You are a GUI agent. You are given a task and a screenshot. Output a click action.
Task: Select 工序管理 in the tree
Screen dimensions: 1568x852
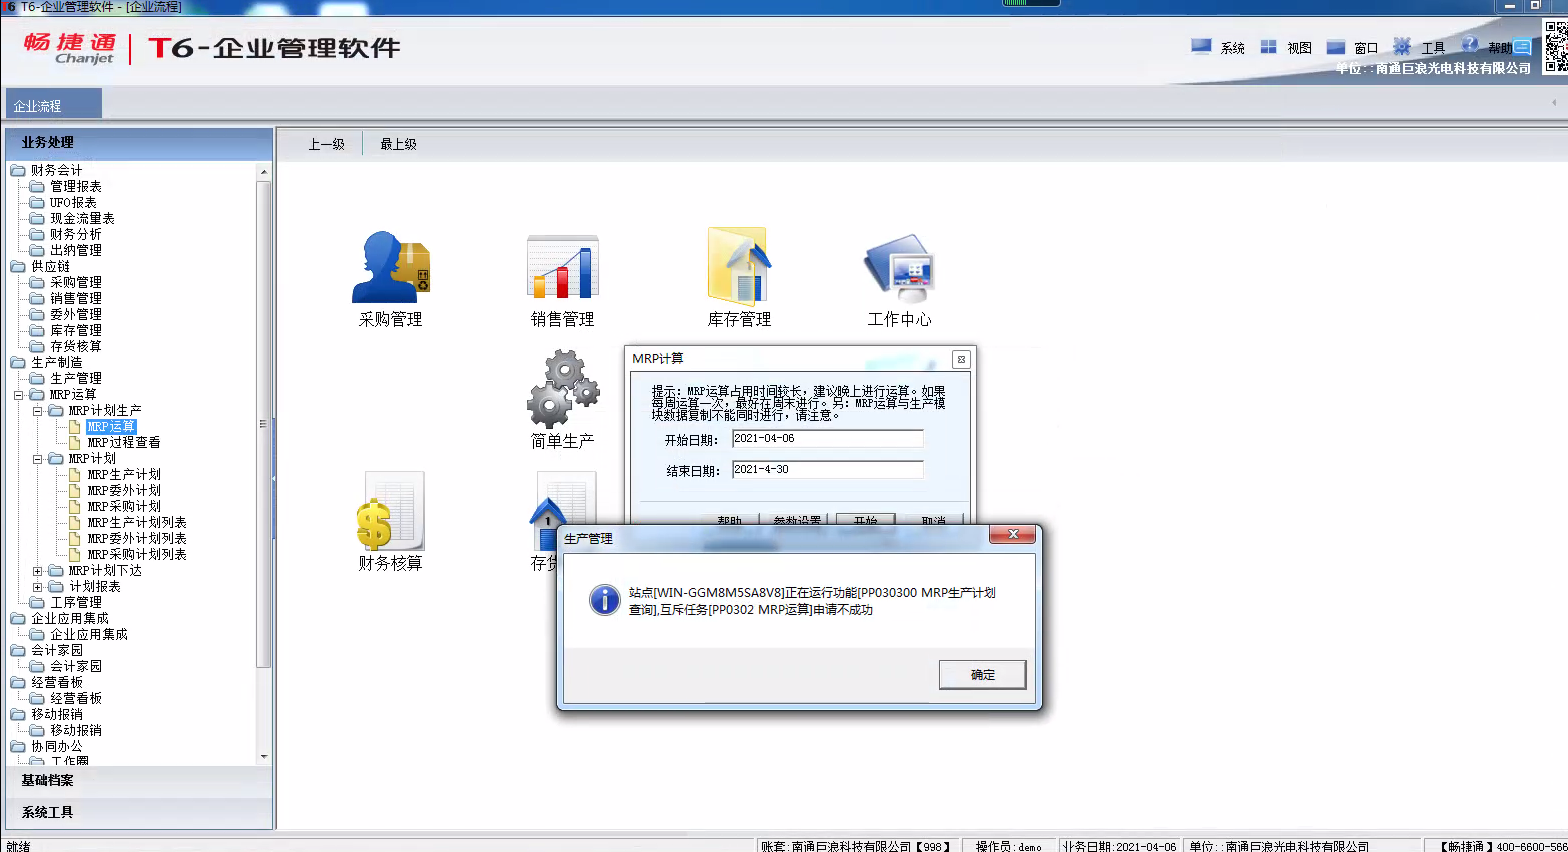76,602
